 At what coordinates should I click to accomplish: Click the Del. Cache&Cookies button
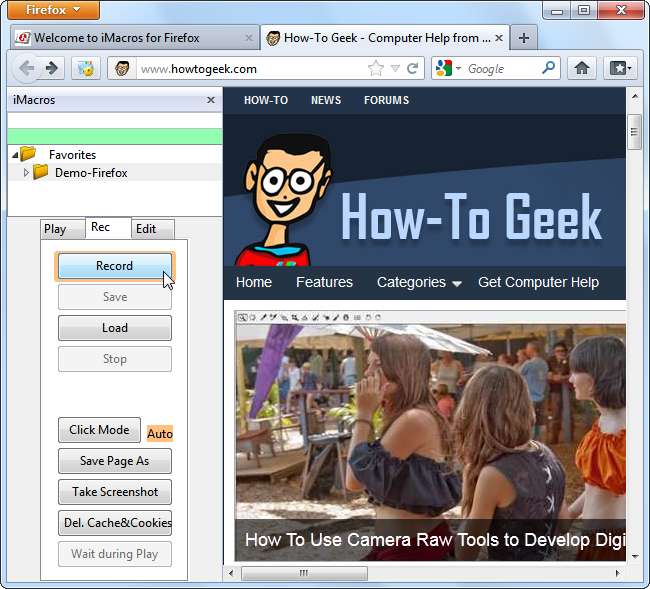pyautogui.click(x=115, y=523)
